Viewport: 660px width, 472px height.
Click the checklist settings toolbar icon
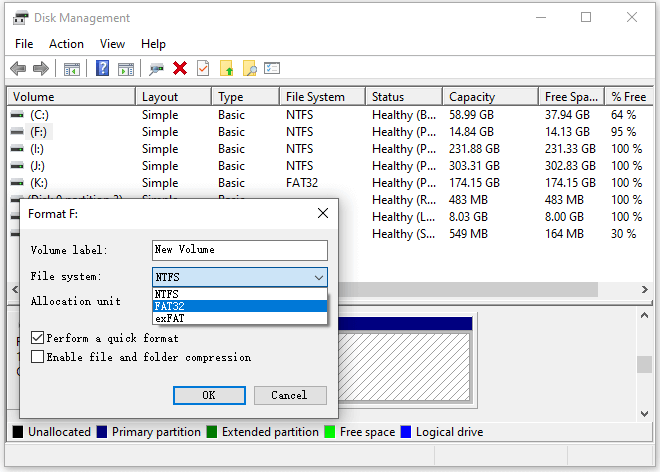pyautogui.click(x=272, y=68)
